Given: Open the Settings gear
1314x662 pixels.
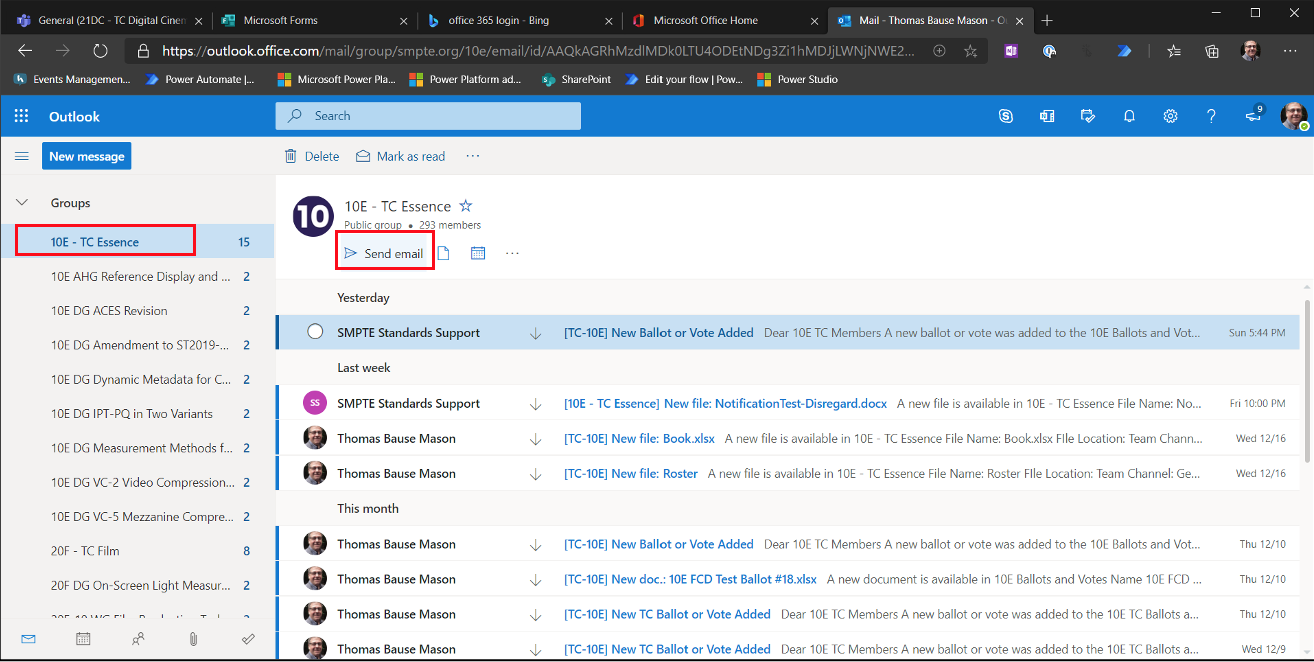Looking at the screenshot, I should 1170,116.
